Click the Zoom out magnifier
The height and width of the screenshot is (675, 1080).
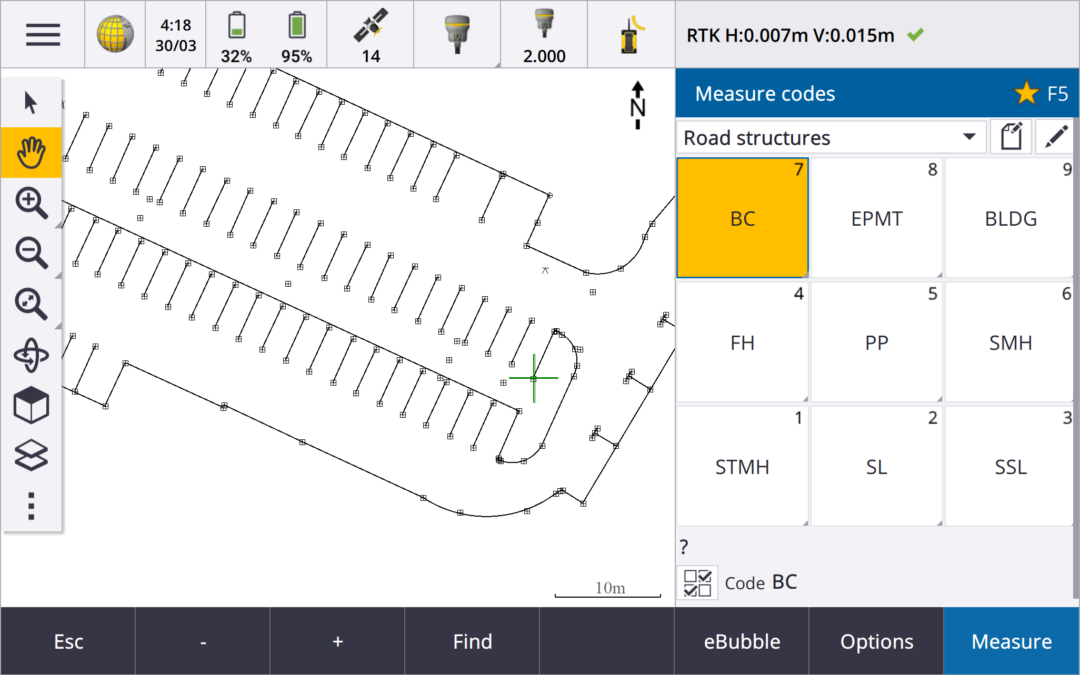pos(31,253)
